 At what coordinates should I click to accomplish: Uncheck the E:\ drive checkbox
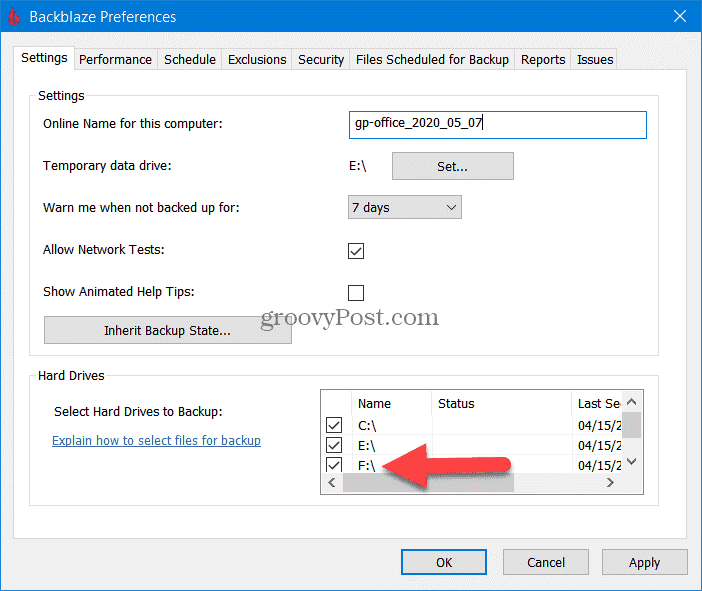[x=334, y=445]
